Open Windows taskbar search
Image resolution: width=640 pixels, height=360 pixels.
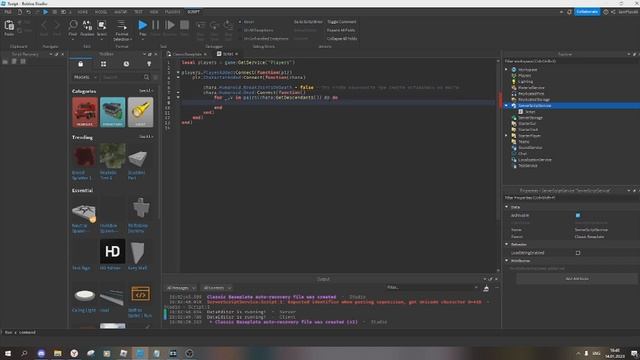pyautogui.click(x=24, y=353)
